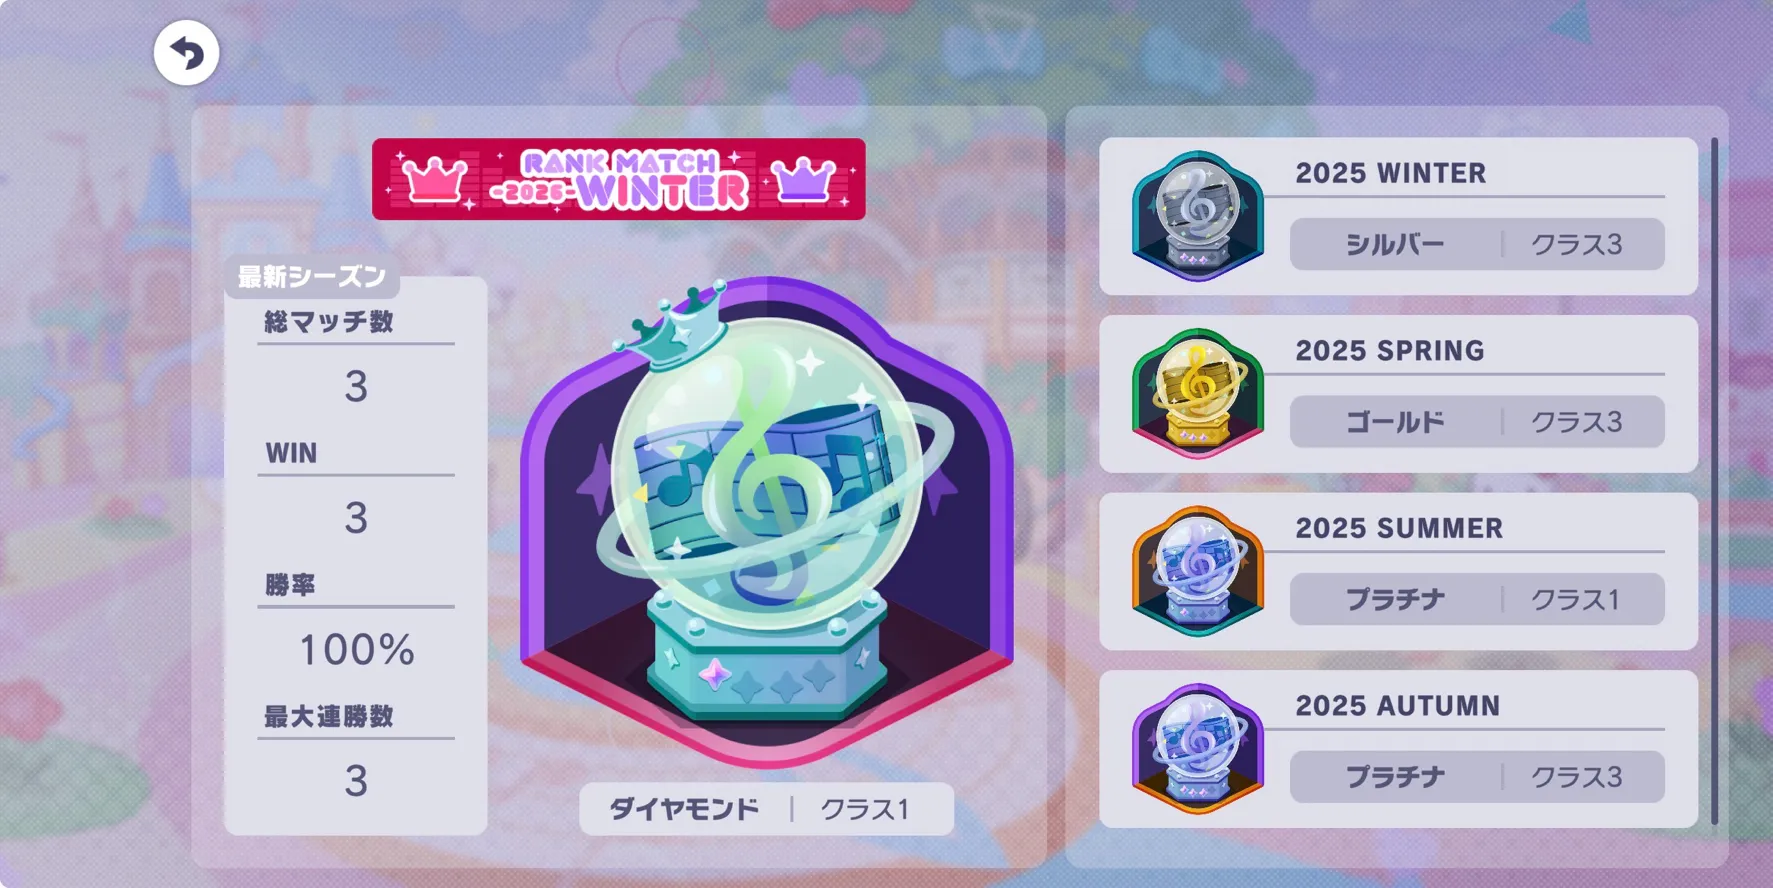The height and width of the screenshot is (888, 1773).
Task: Click the プラチナ クラス1 rank pill
Action: click(x=1477, y=599)
